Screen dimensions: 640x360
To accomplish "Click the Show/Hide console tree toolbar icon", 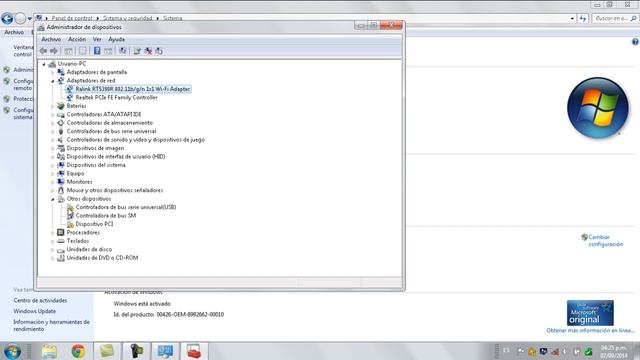I will [68, 51].
